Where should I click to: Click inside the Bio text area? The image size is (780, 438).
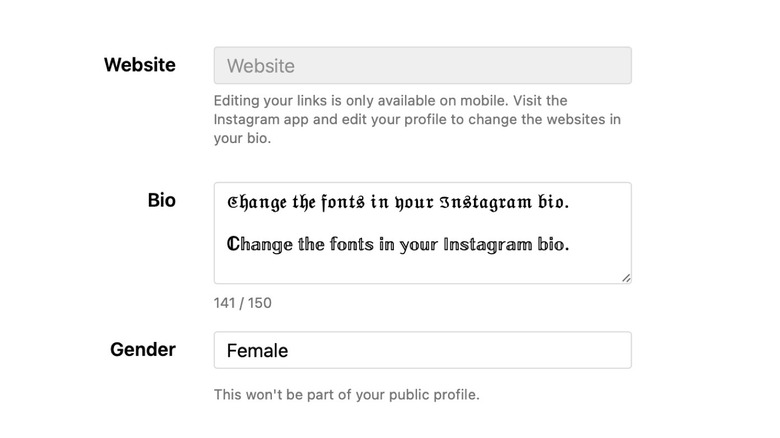[x=422, y=264]
